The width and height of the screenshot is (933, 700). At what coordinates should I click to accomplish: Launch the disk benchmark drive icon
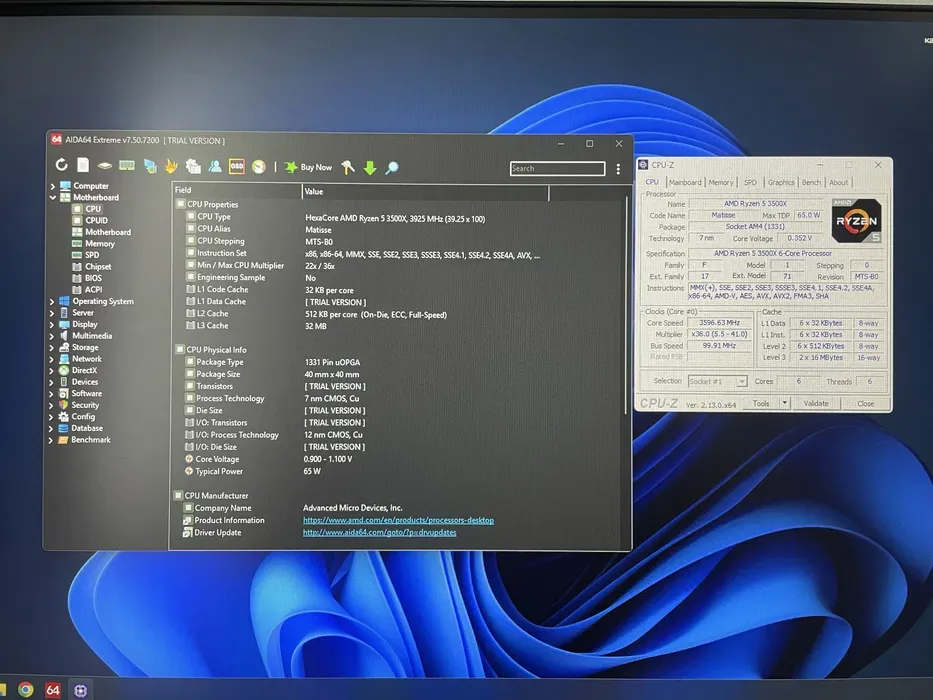coord(105,165)
